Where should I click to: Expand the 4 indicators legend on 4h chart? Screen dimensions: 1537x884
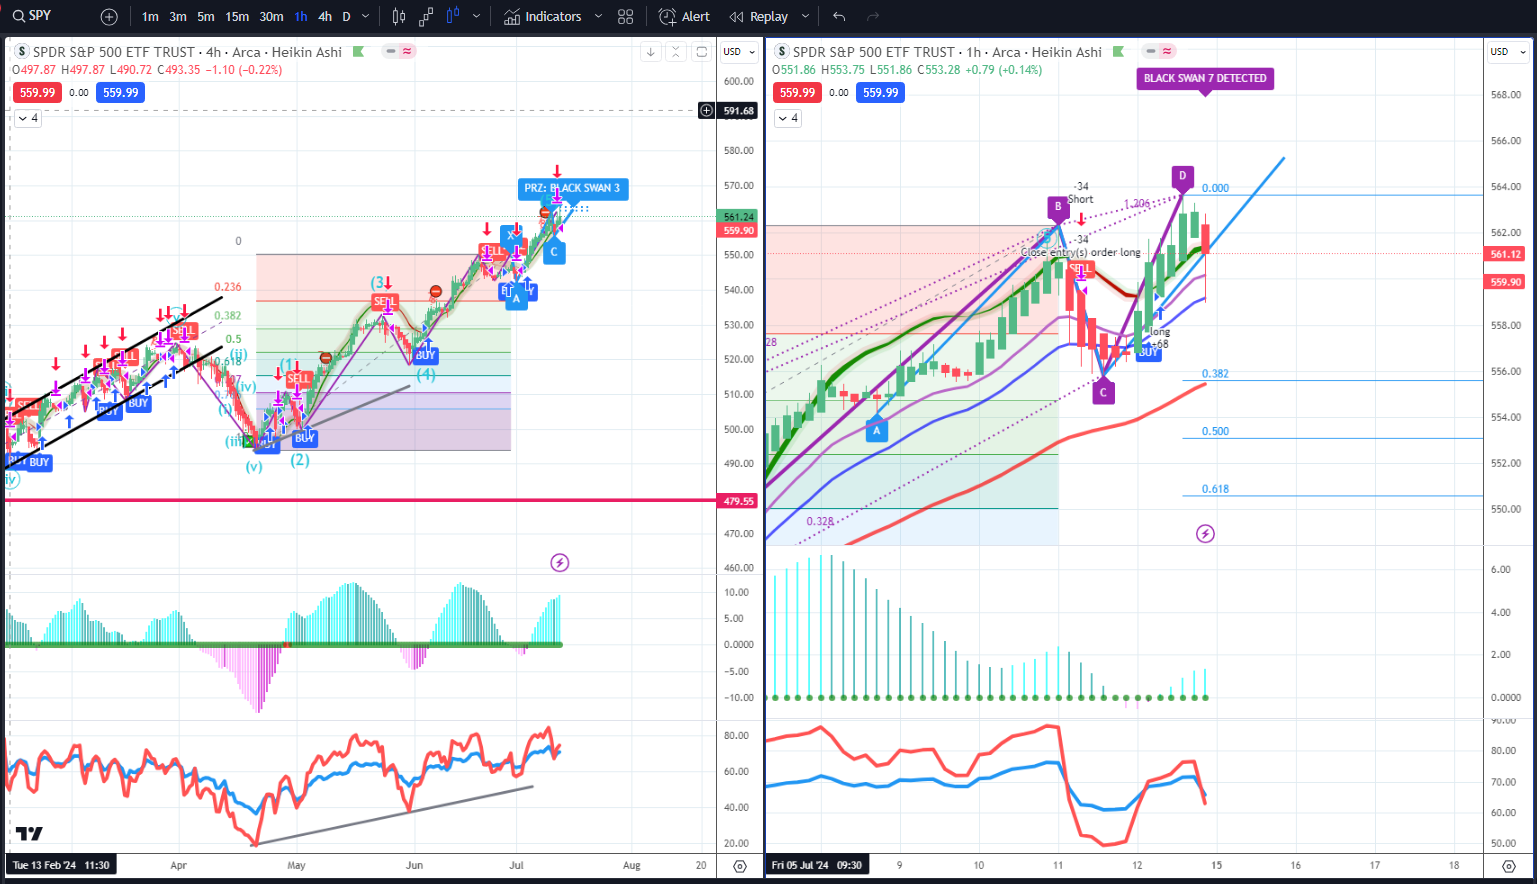(x=27, y=118)
